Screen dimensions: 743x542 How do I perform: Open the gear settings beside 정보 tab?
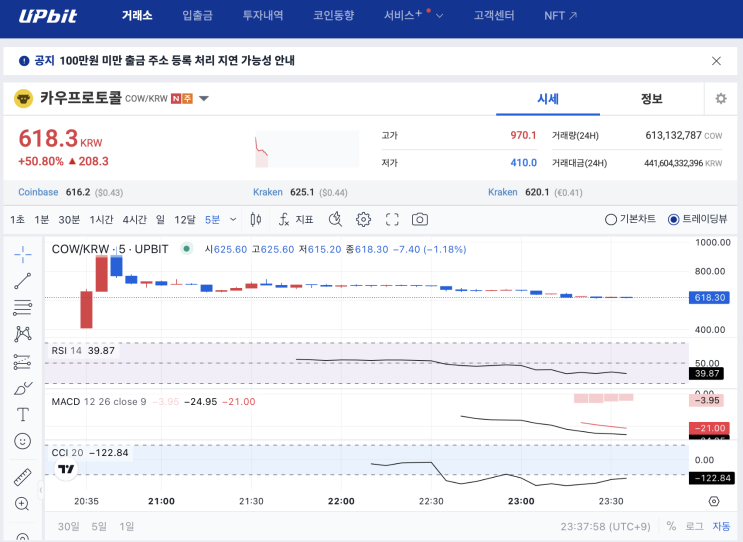click(721, 99)
